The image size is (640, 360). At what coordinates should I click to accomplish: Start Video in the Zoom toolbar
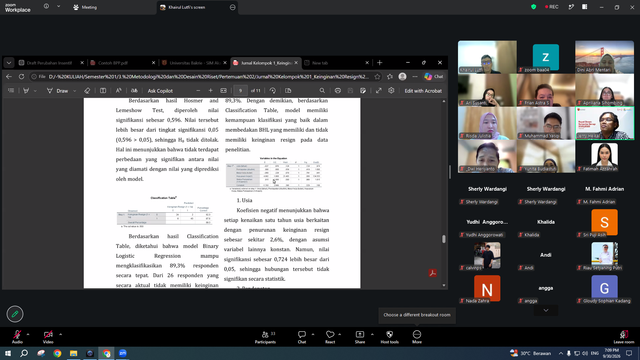click(48, 336)
